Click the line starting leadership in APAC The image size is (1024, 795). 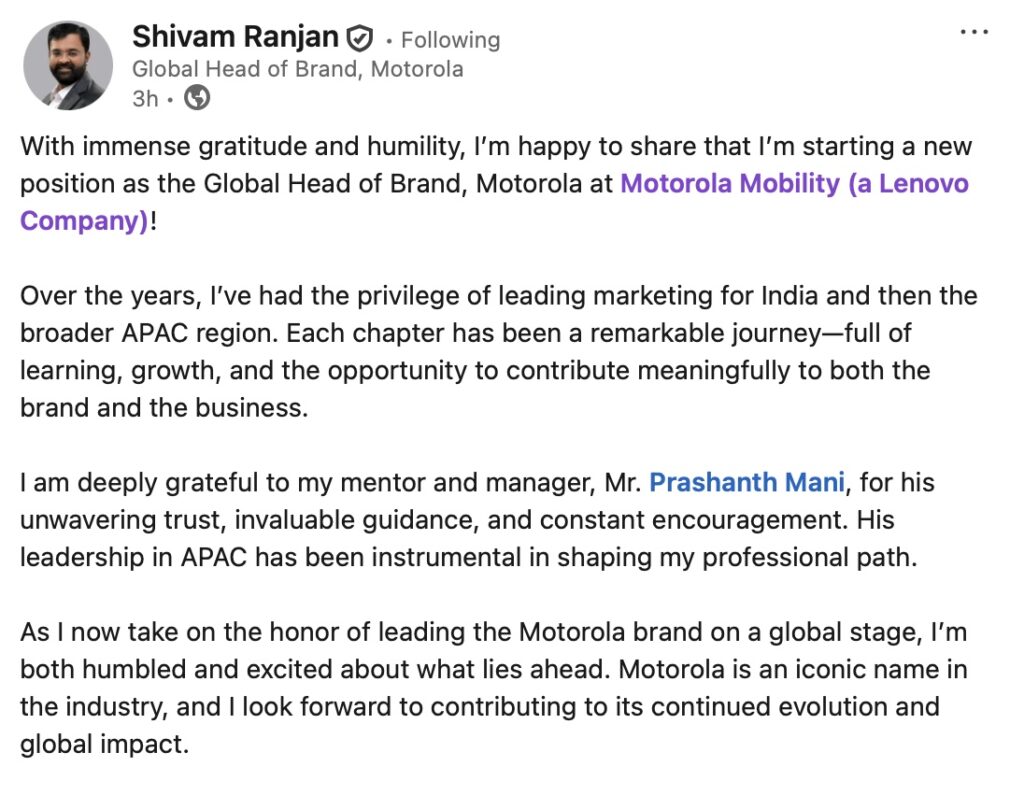tap(469, 557)
